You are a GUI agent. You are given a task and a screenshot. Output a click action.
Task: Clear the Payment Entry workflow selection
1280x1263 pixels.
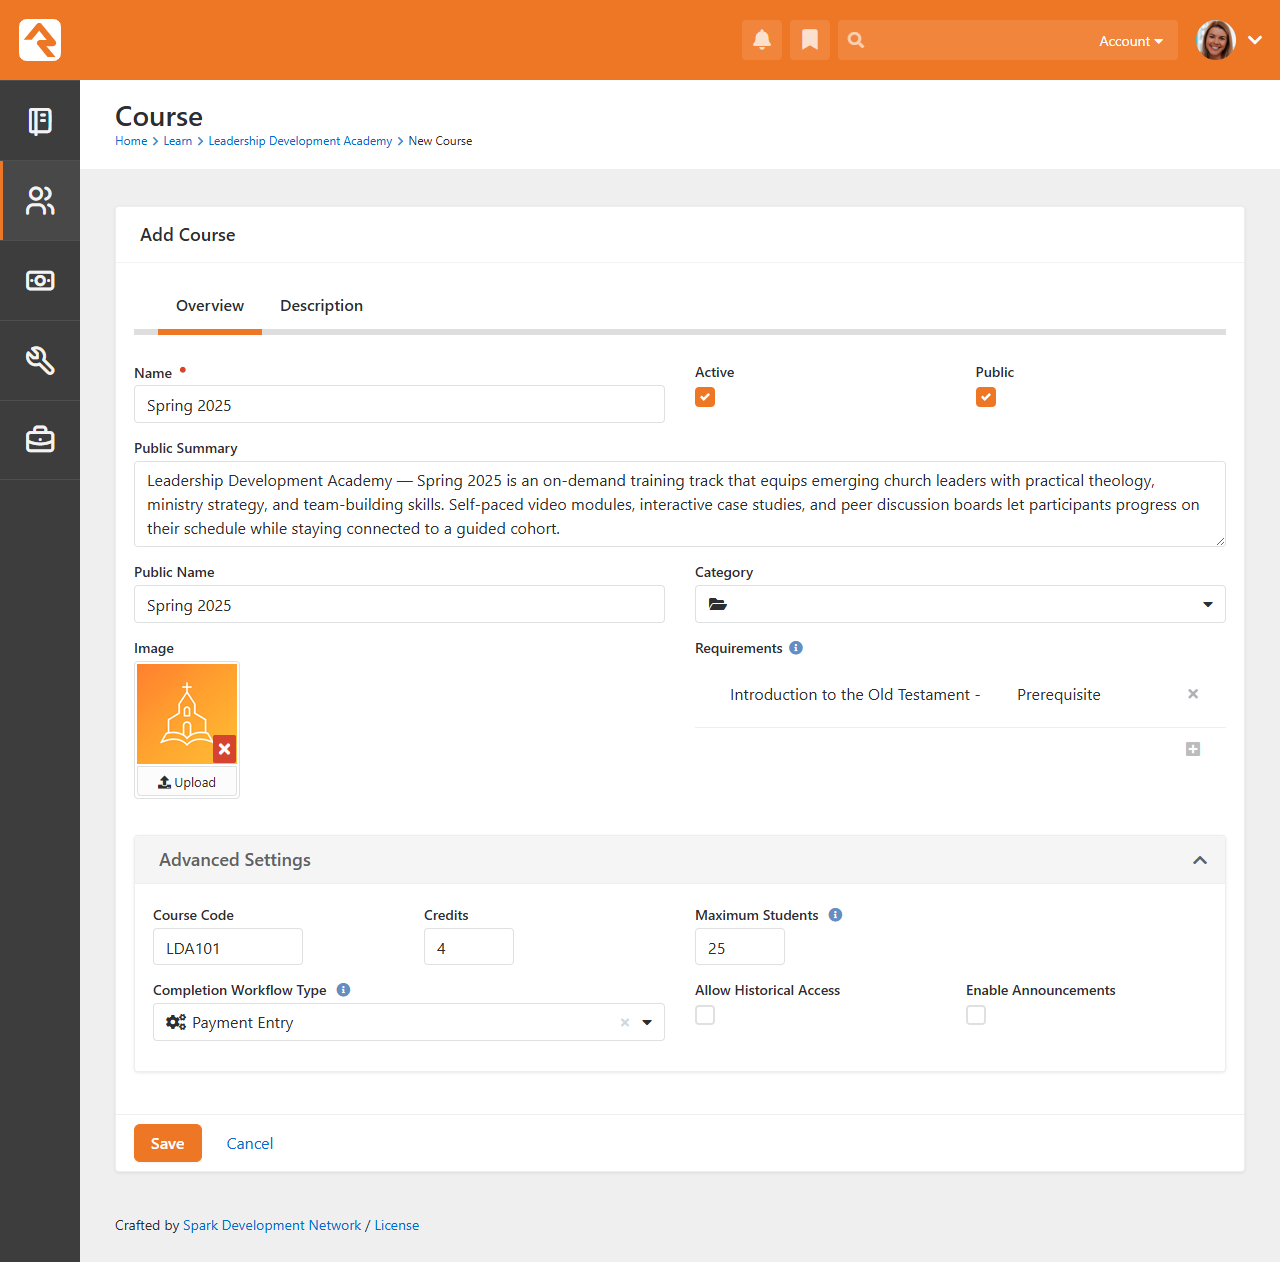pyautogui.click(x=625, y=1023)
